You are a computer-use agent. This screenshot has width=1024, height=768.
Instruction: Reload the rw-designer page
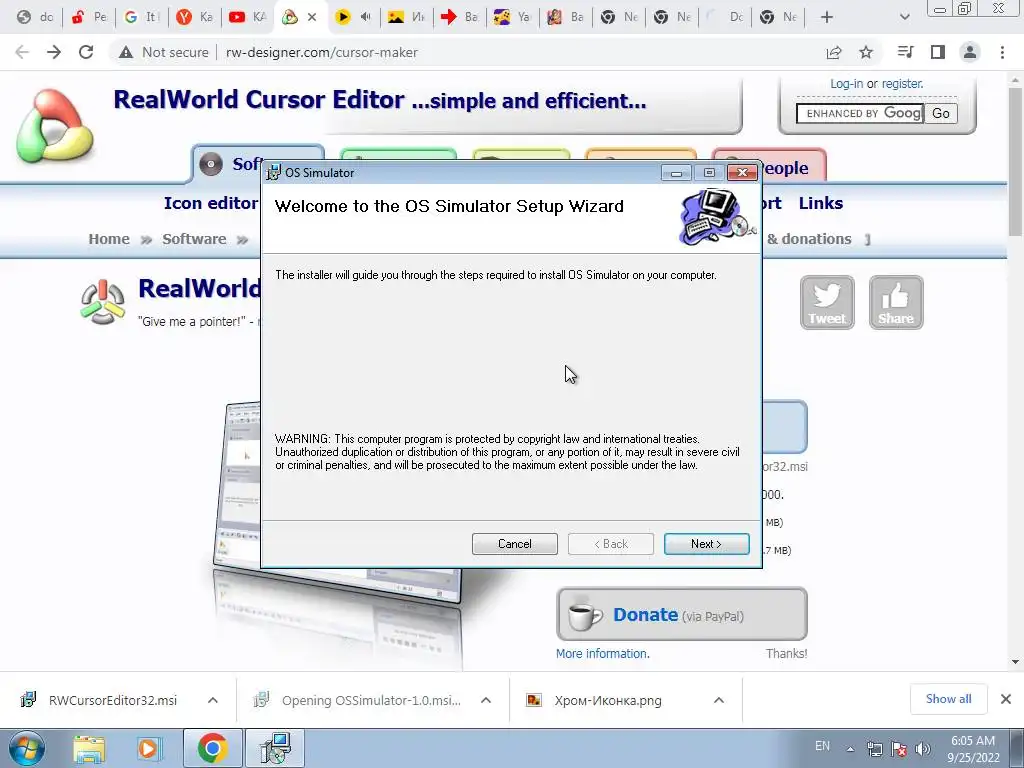(86, 52)
